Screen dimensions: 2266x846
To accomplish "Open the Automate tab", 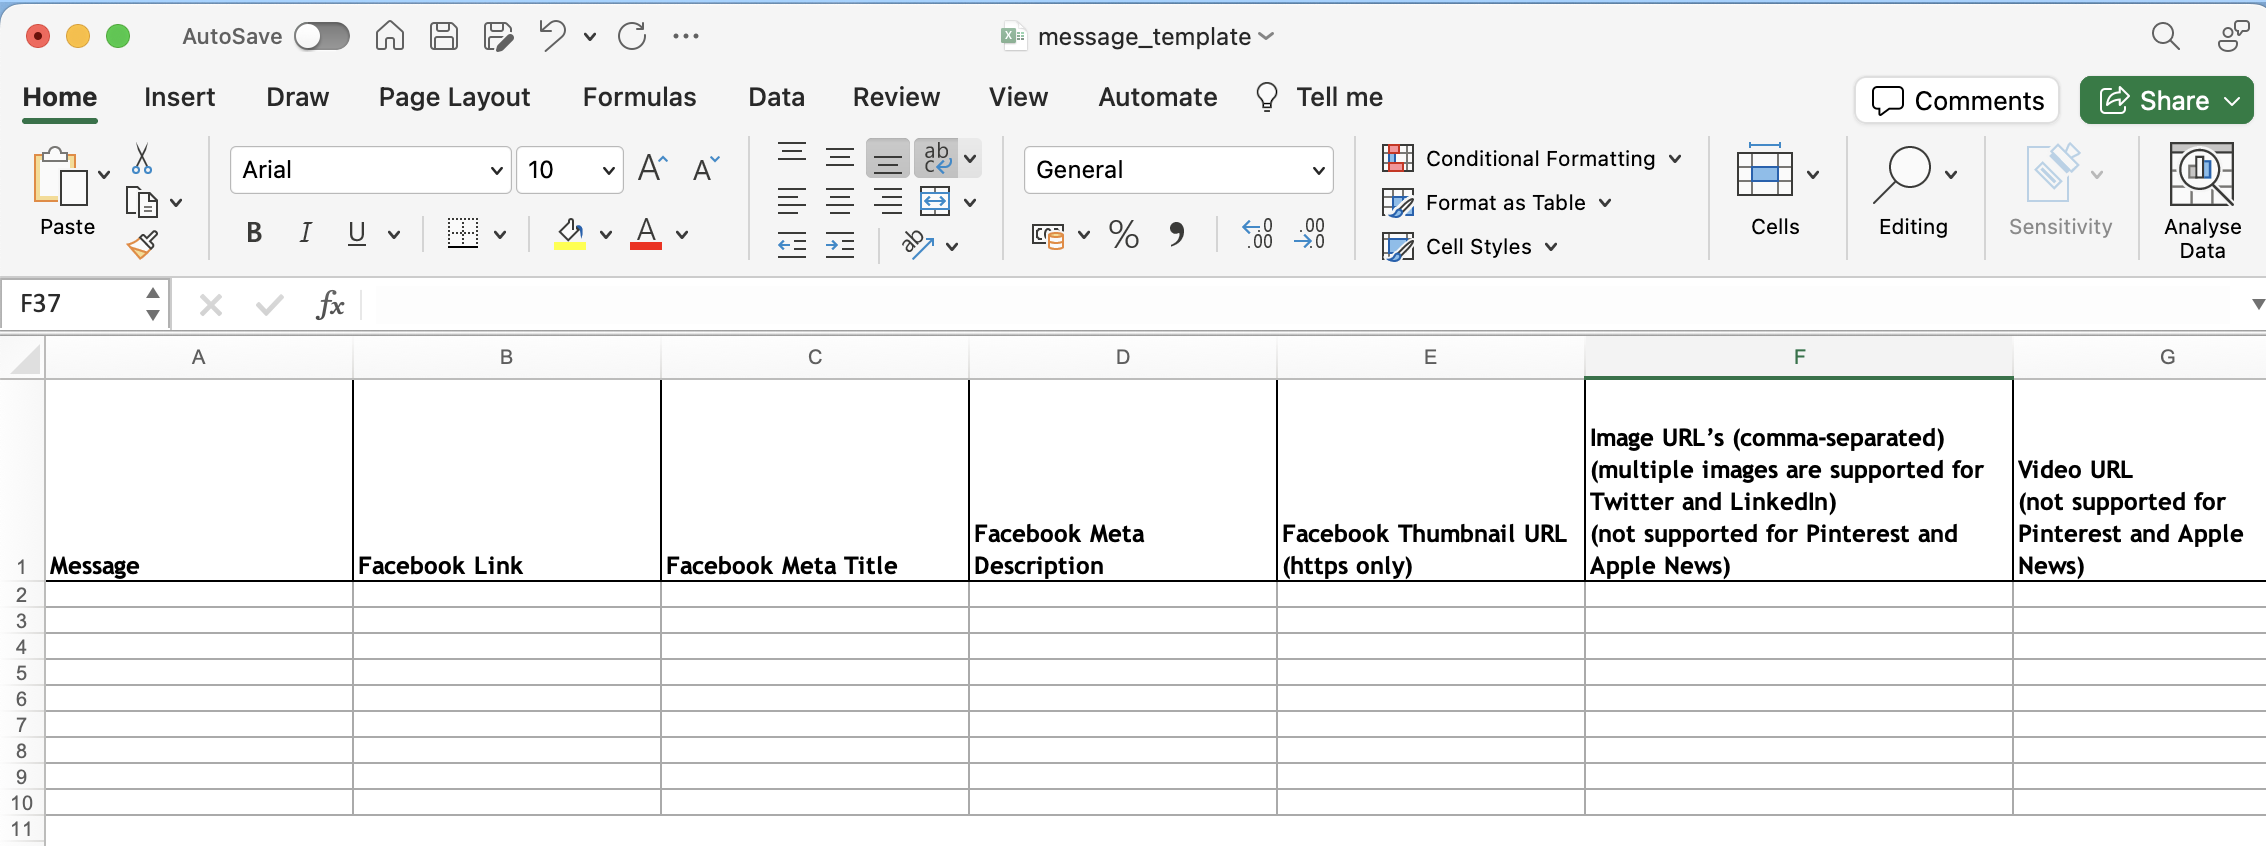I will pyautogui.click(x=1157, y=97).
